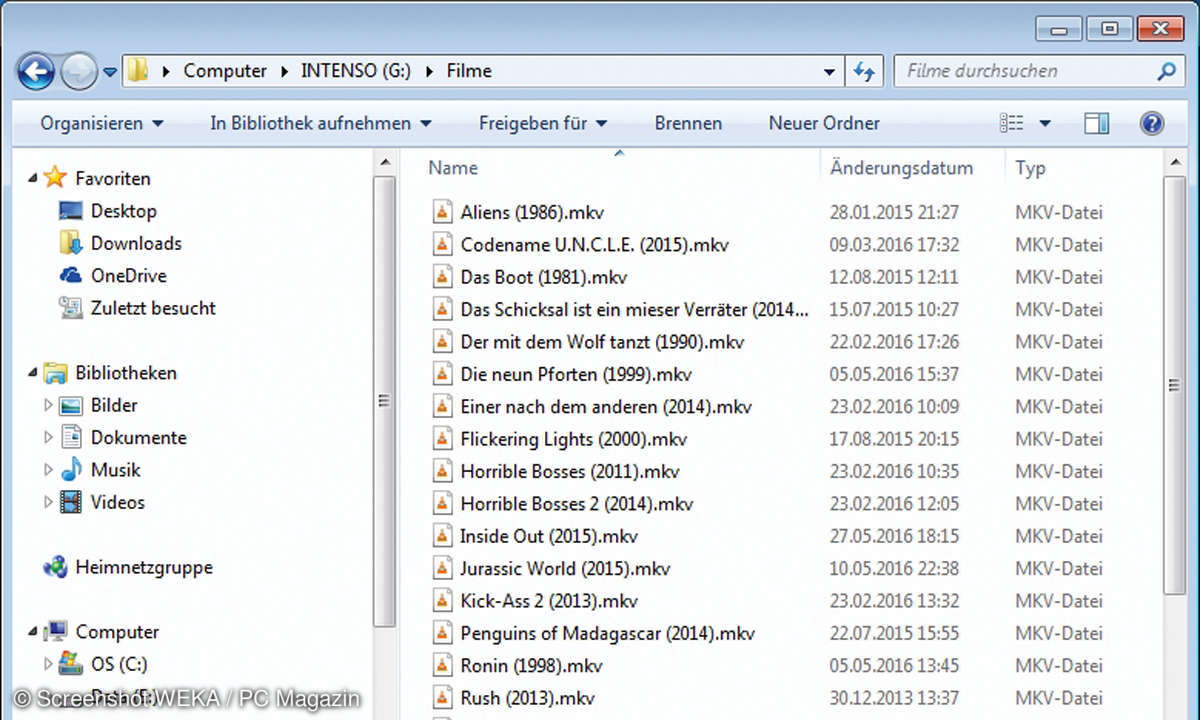The width and height of the screenshot is (1200, 720).
Task: Expand the Videos library
Action: (x=48, y=503)
